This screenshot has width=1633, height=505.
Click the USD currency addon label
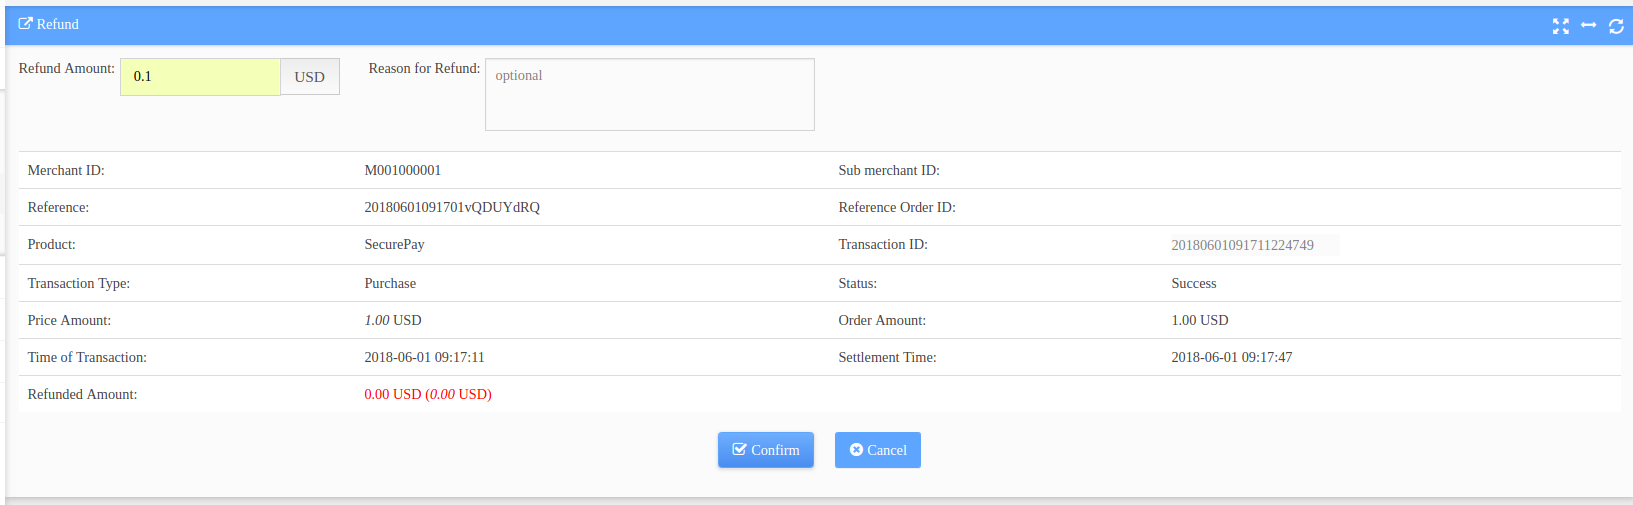click(310, 77)
